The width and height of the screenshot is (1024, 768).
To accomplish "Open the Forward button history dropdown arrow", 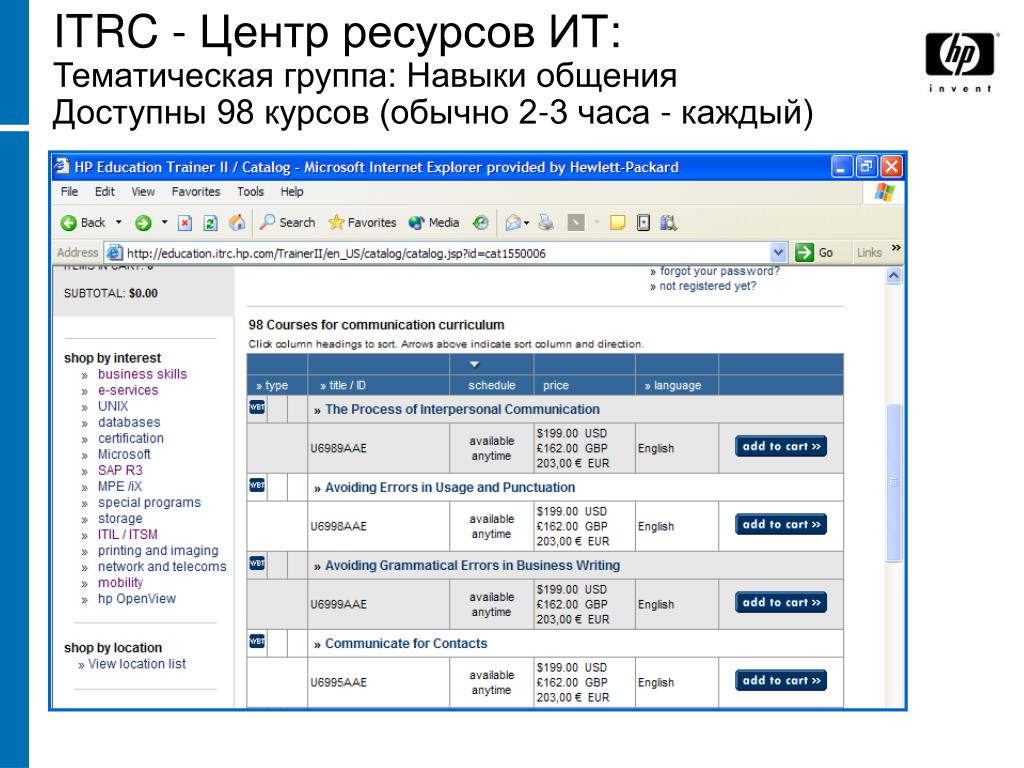I will point(165,223).
